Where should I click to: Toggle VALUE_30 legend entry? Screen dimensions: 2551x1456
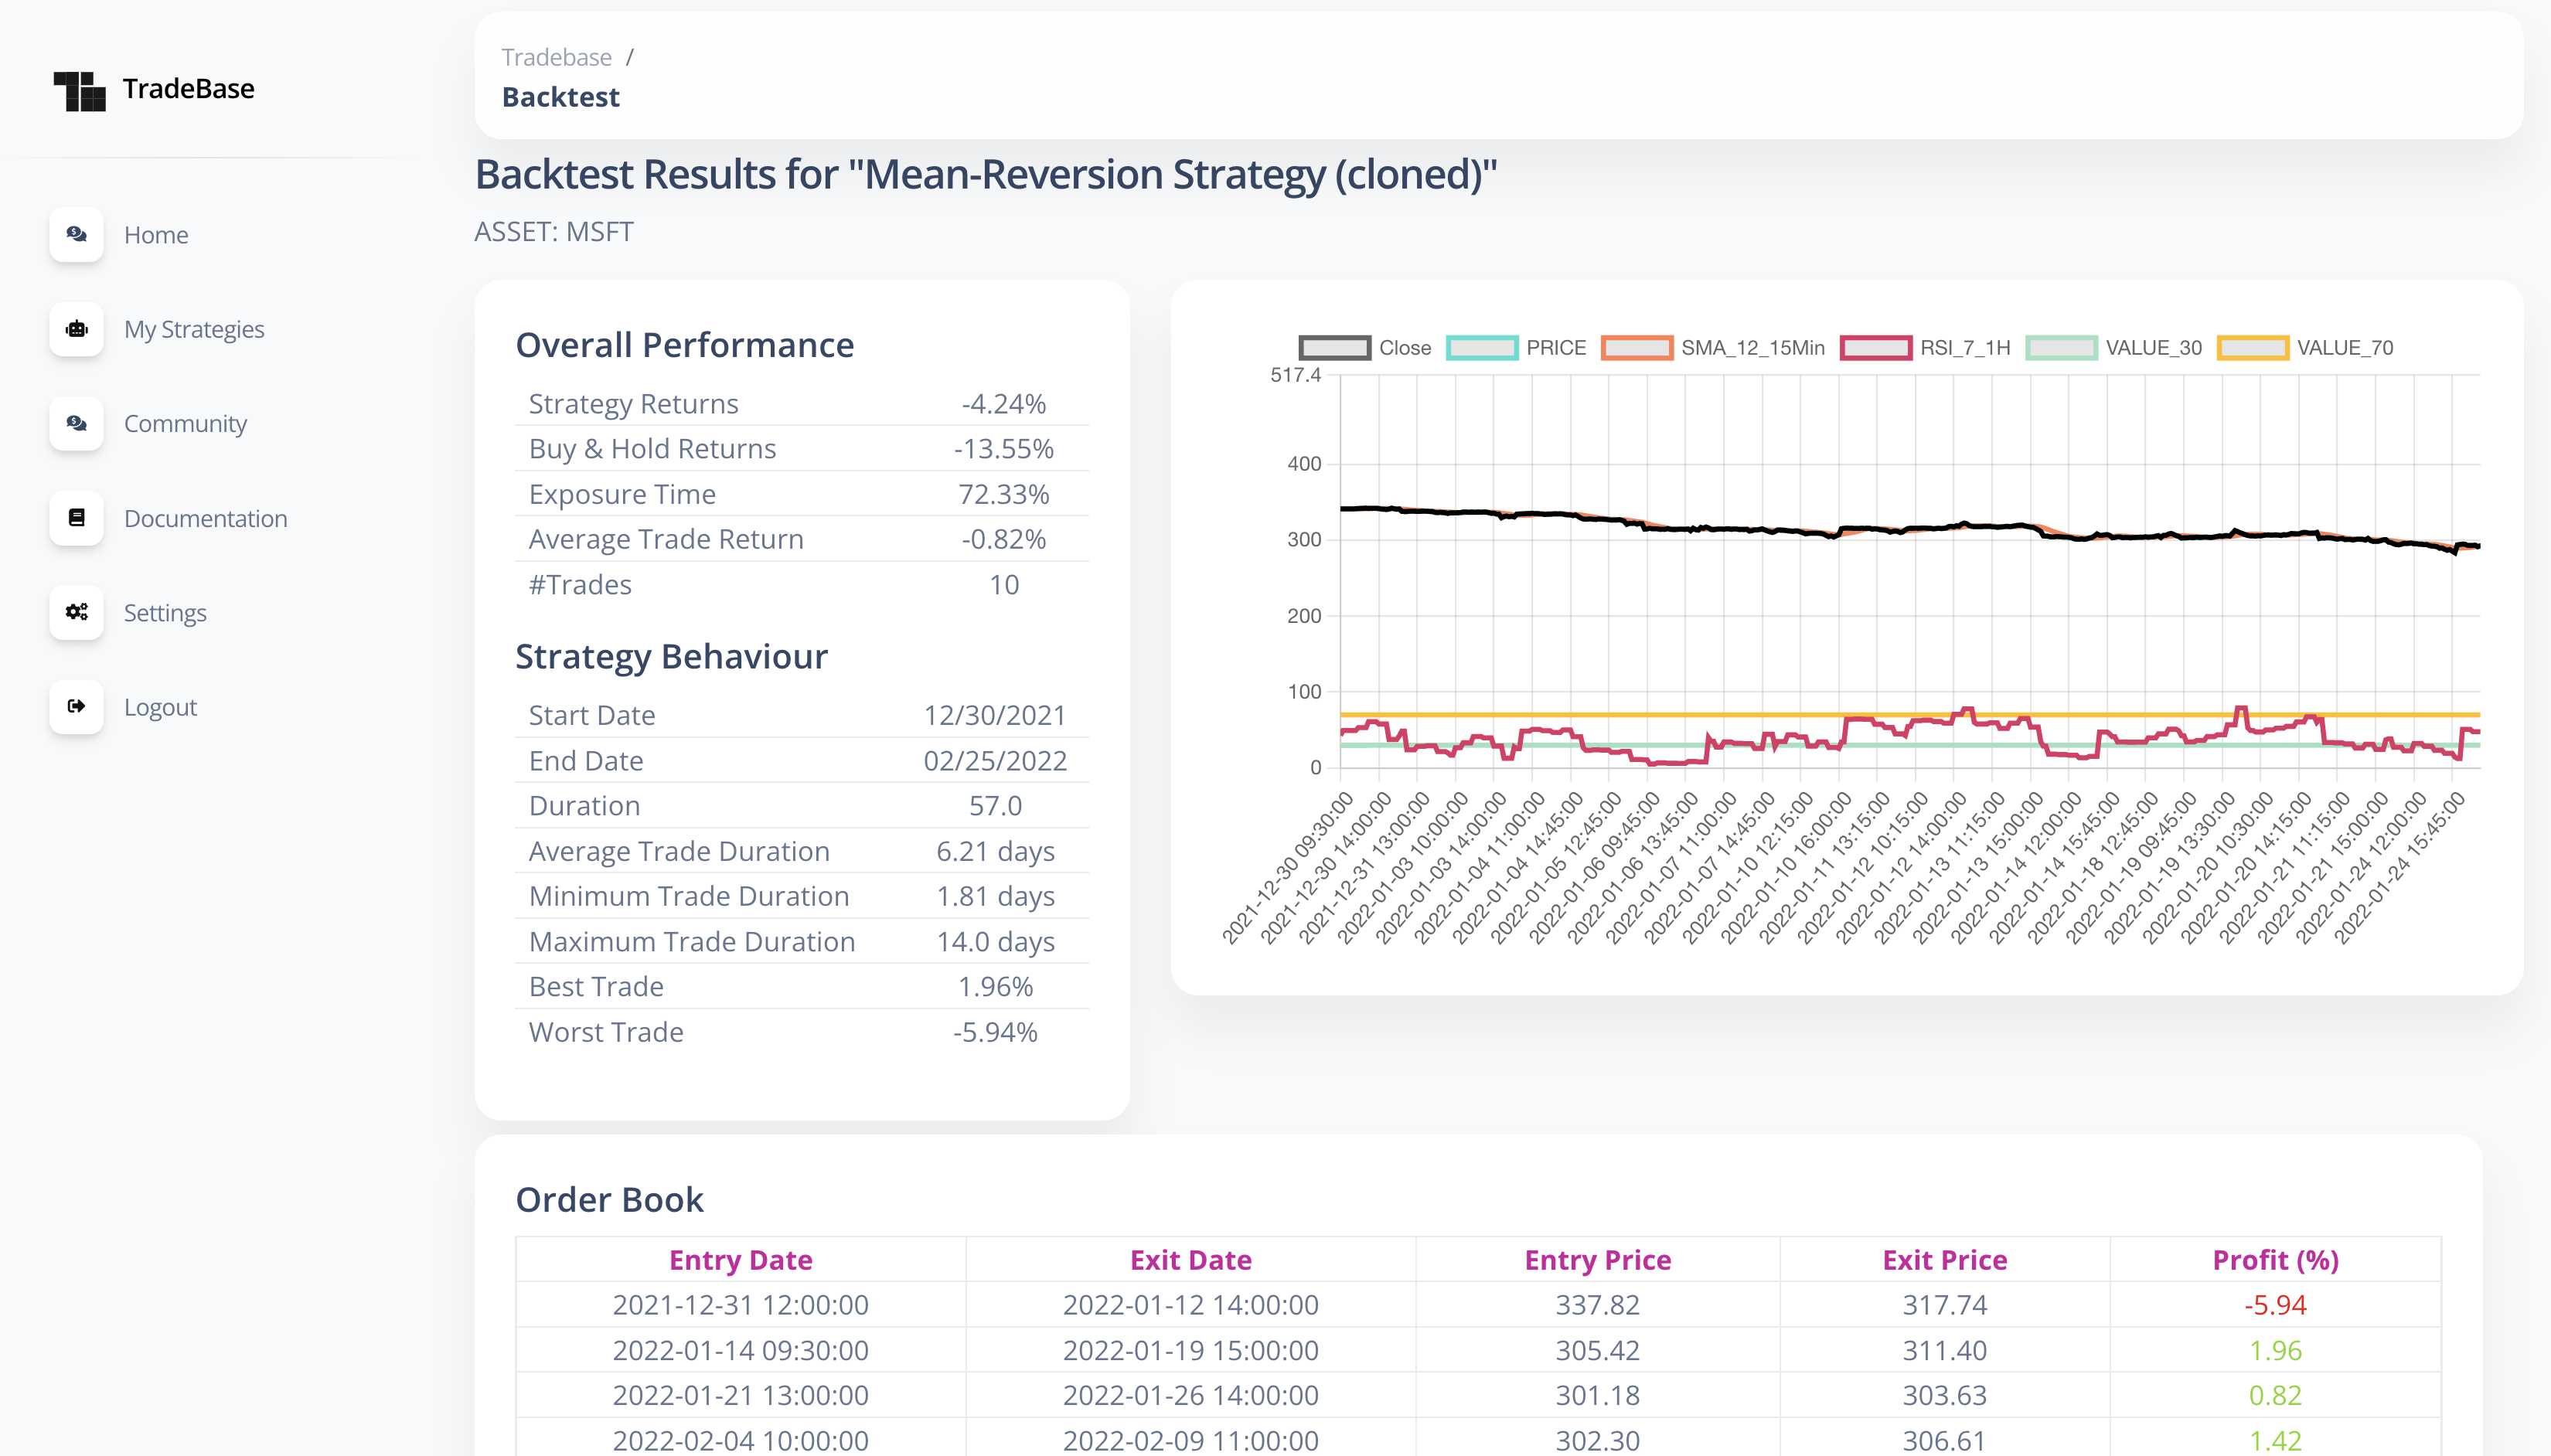pyautogui.click(x=2061, y=348)
